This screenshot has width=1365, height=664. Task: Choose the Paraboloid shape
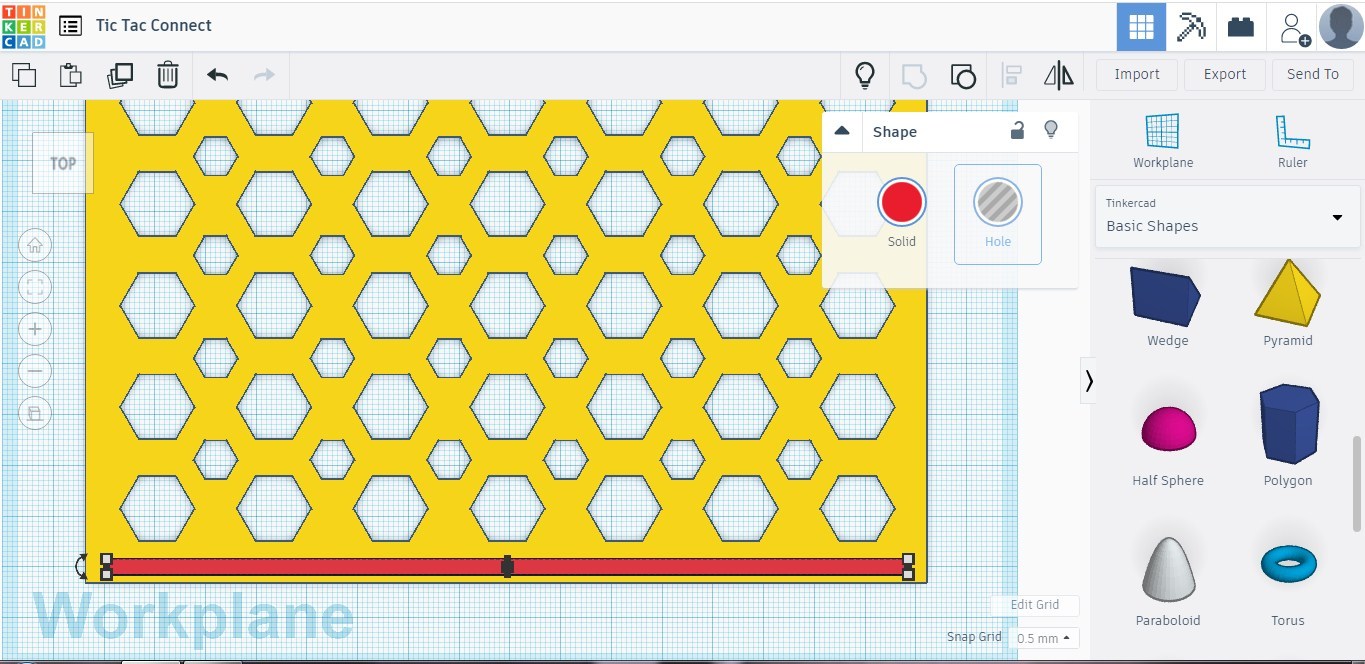point(1167,580)
